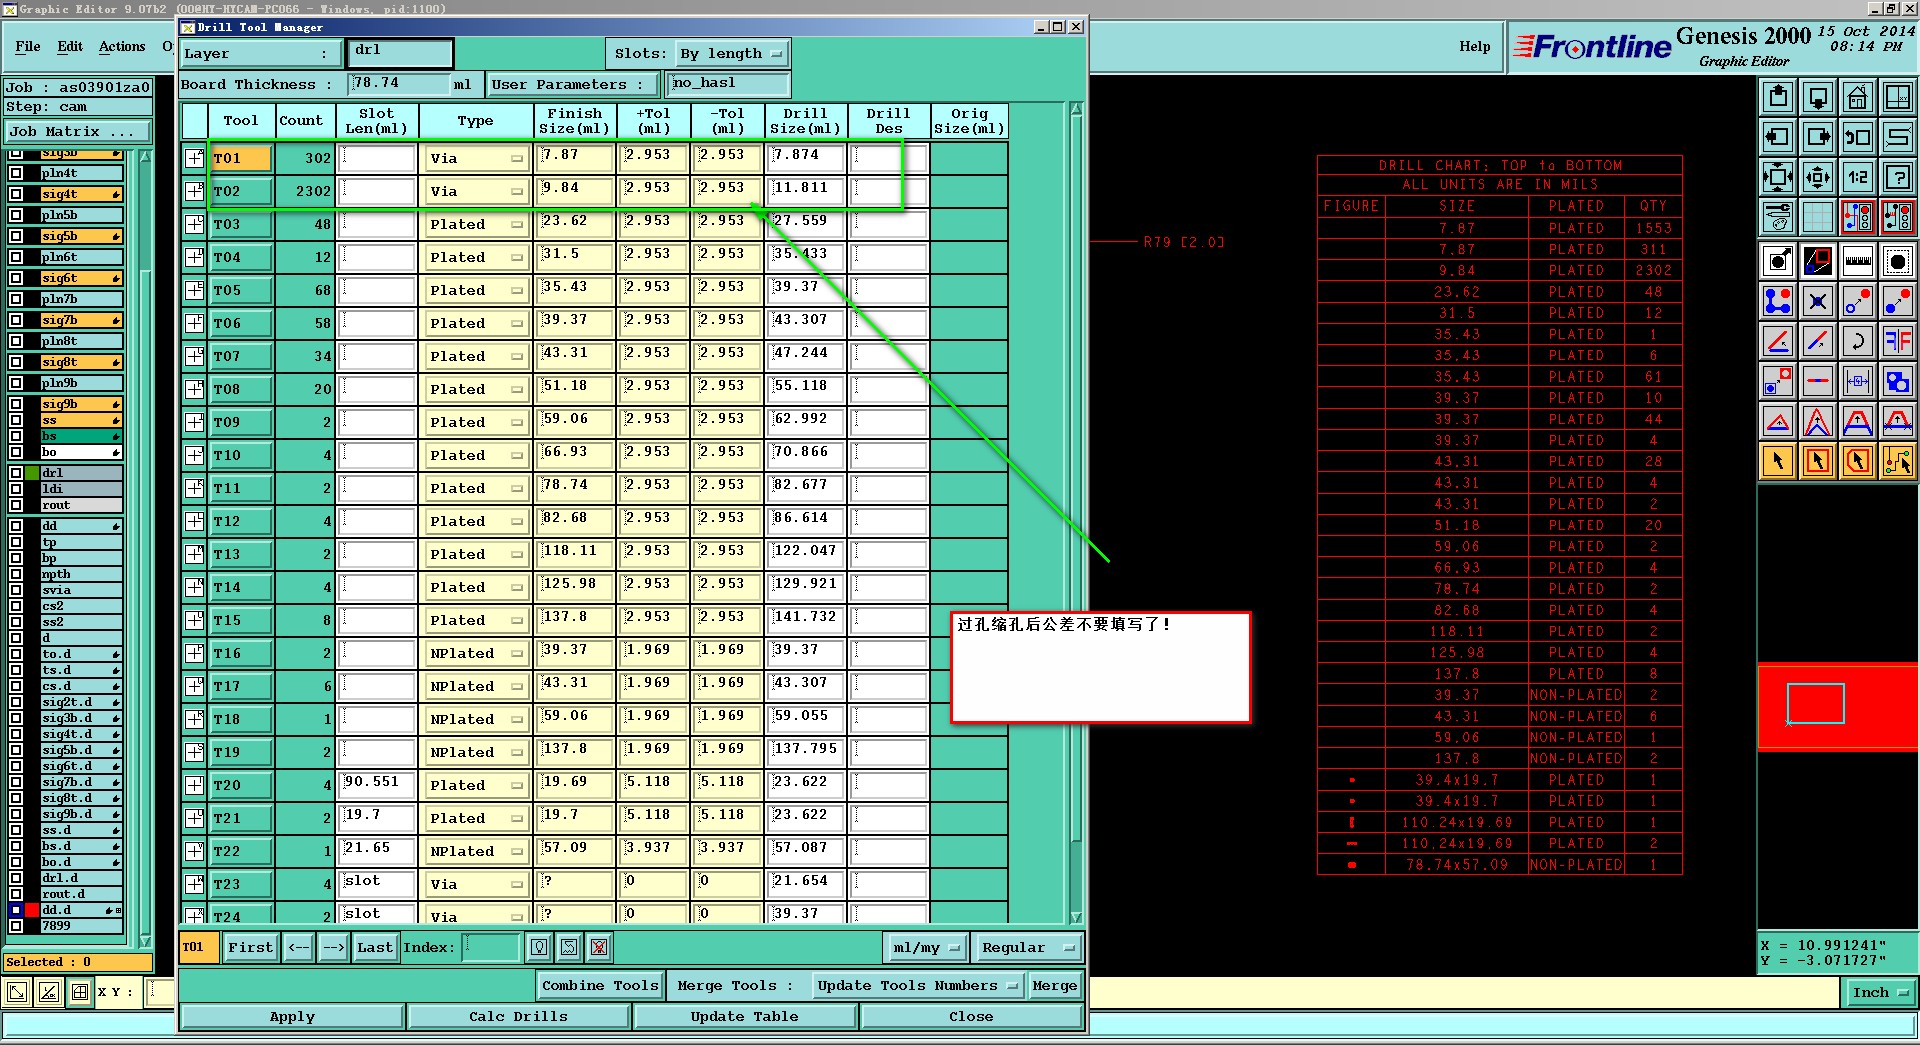The image size is (1920, 1045).
Task: Click the rotate arrow icon
Action: [x=1857, y=341]
